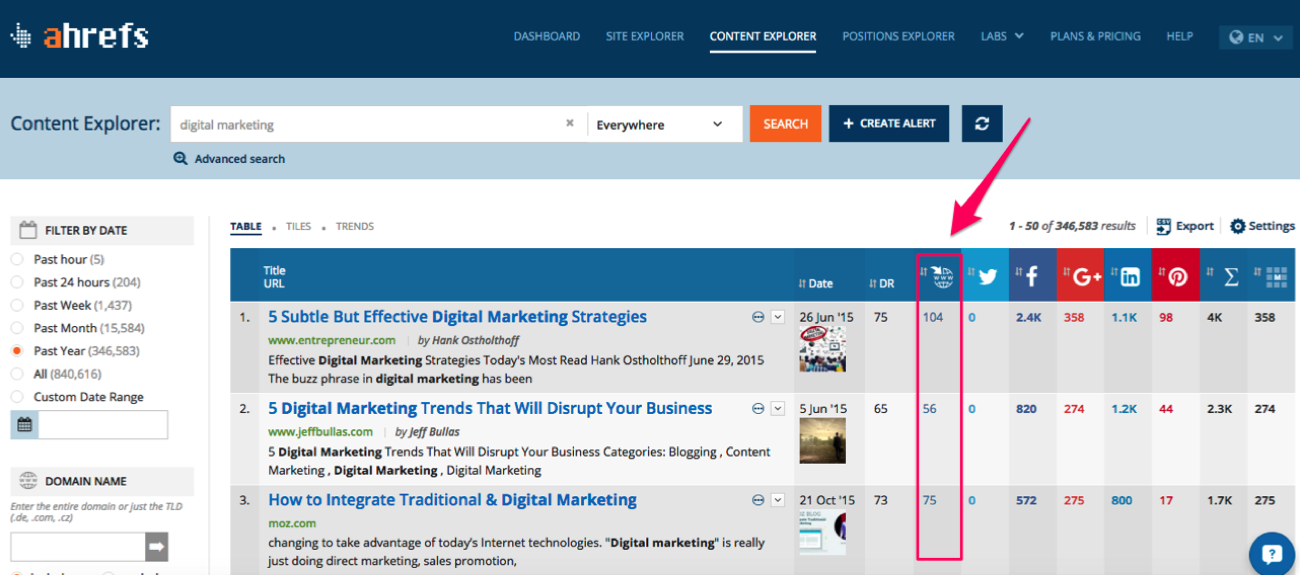Sort by referring domains globe icon
This screenshot has width=1300, height=575.
pos(941,277)
